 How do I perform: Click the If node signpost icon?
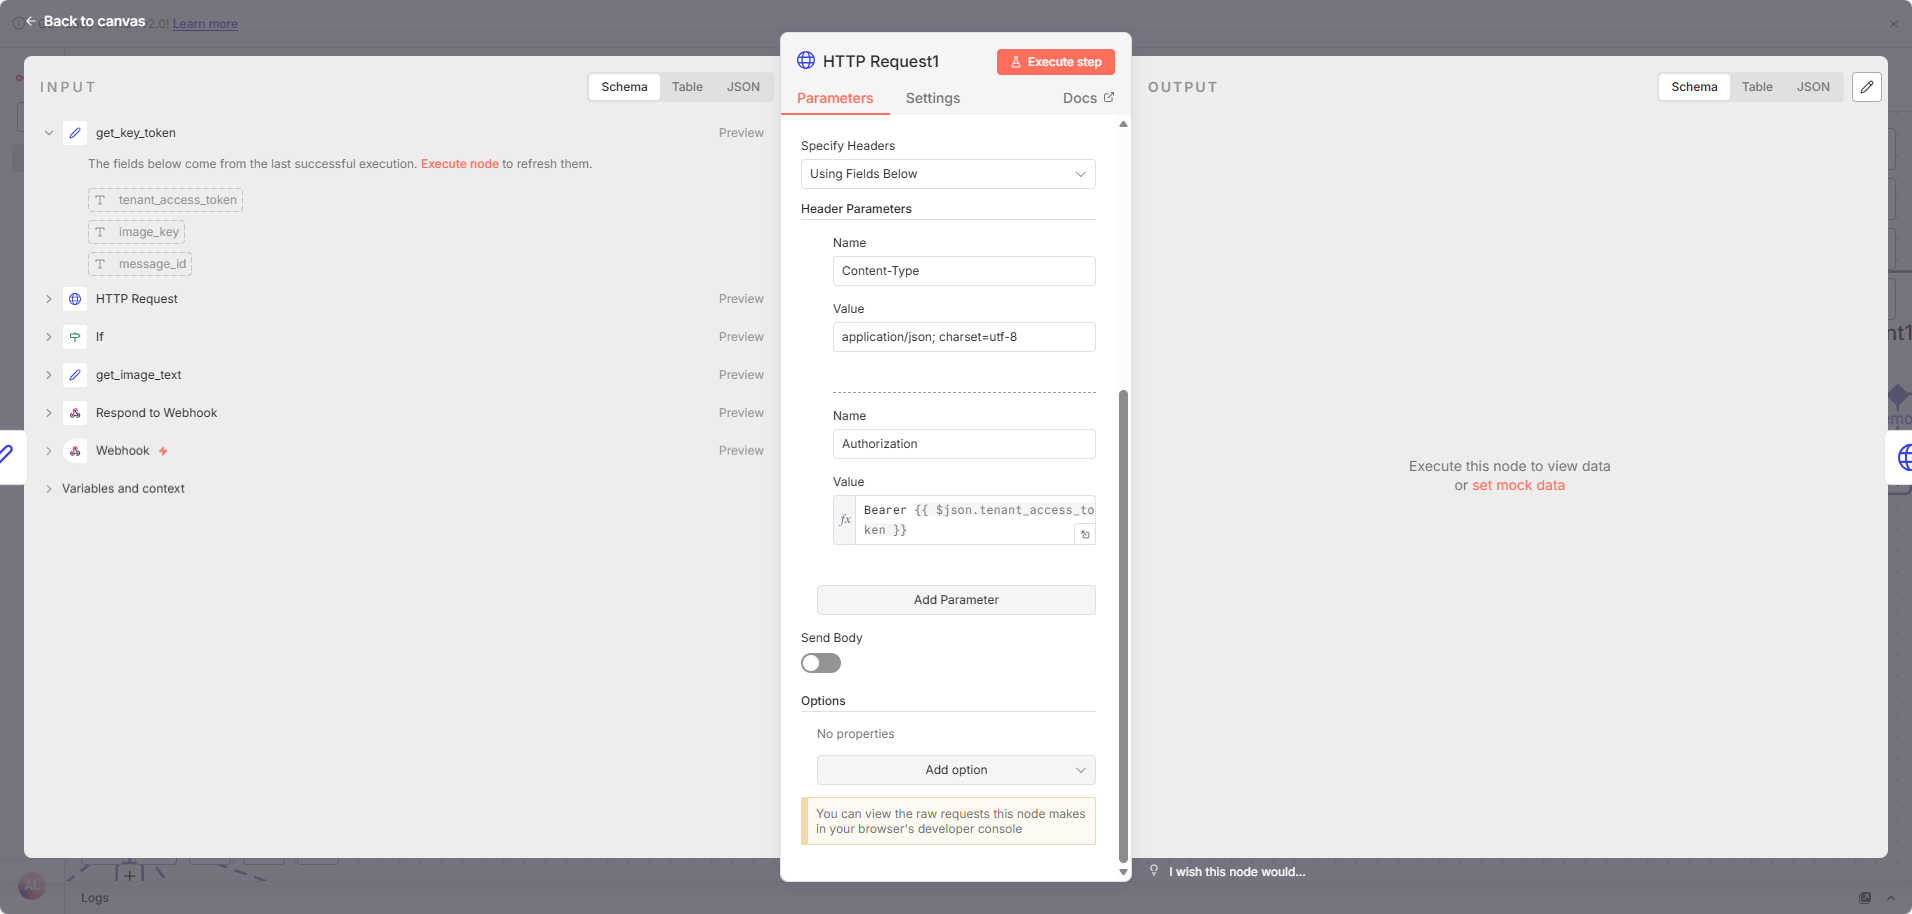75,337
